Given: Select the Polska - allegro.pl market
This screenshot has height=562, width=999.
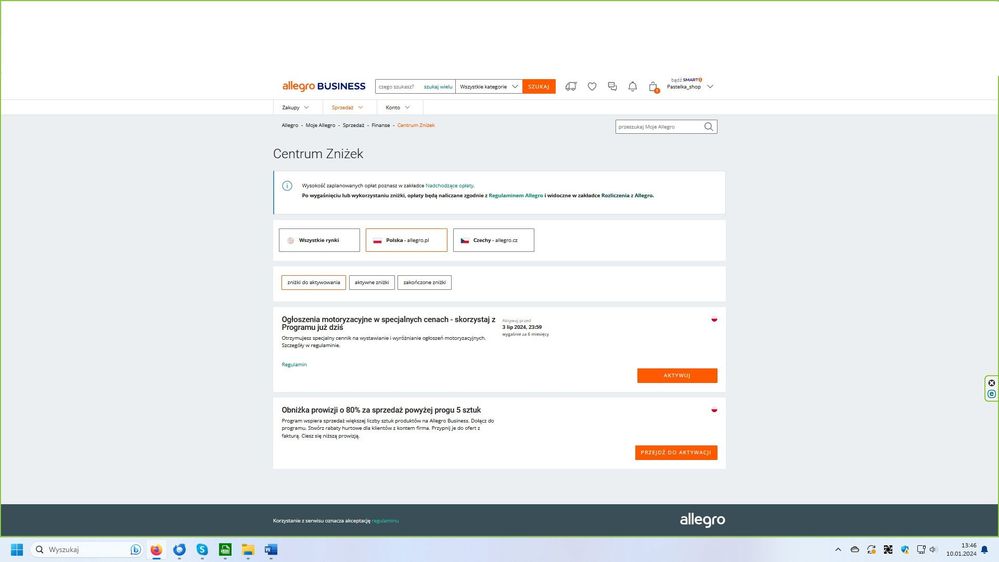Looking at the screenshot, I should [x=406, y=240].
